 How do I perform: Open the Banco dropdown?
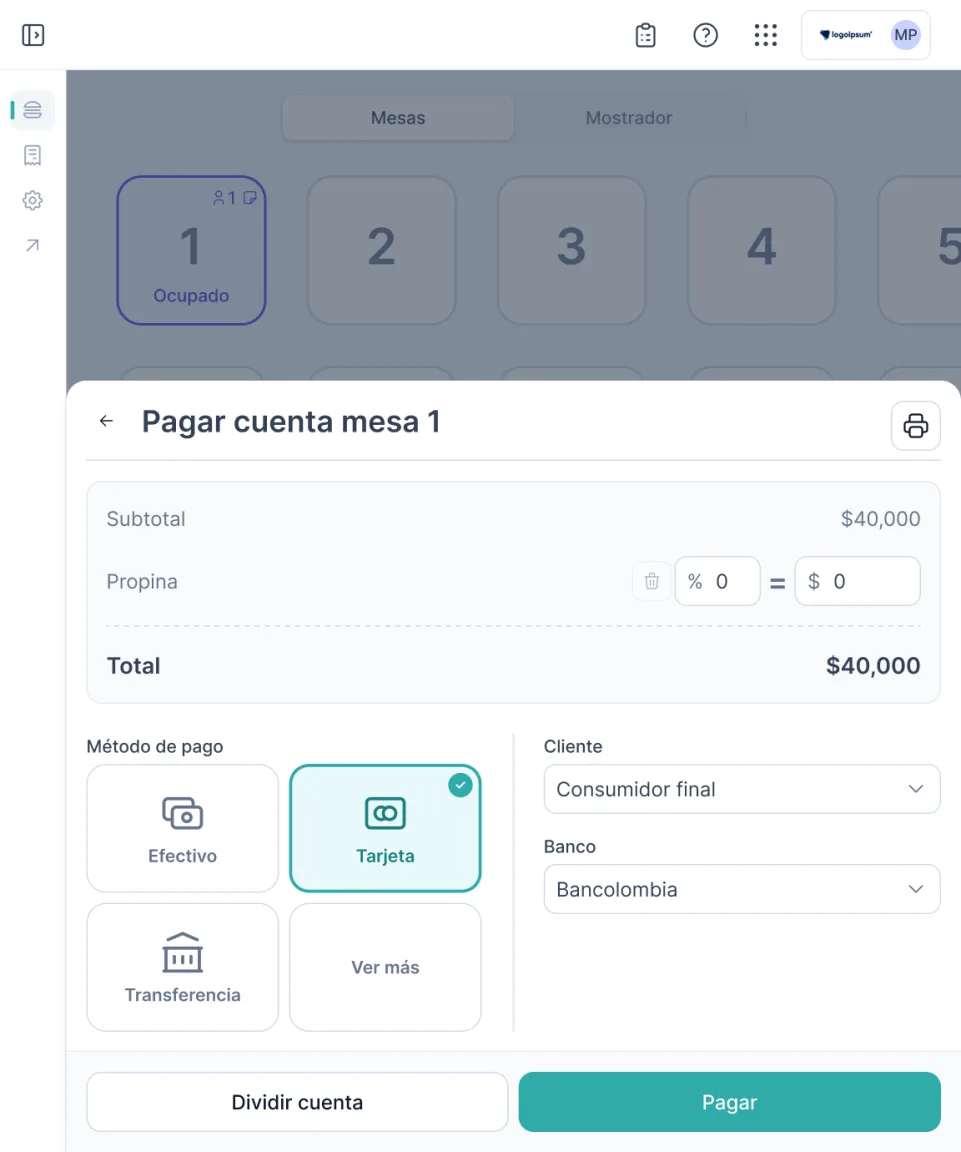click(742, 889)
